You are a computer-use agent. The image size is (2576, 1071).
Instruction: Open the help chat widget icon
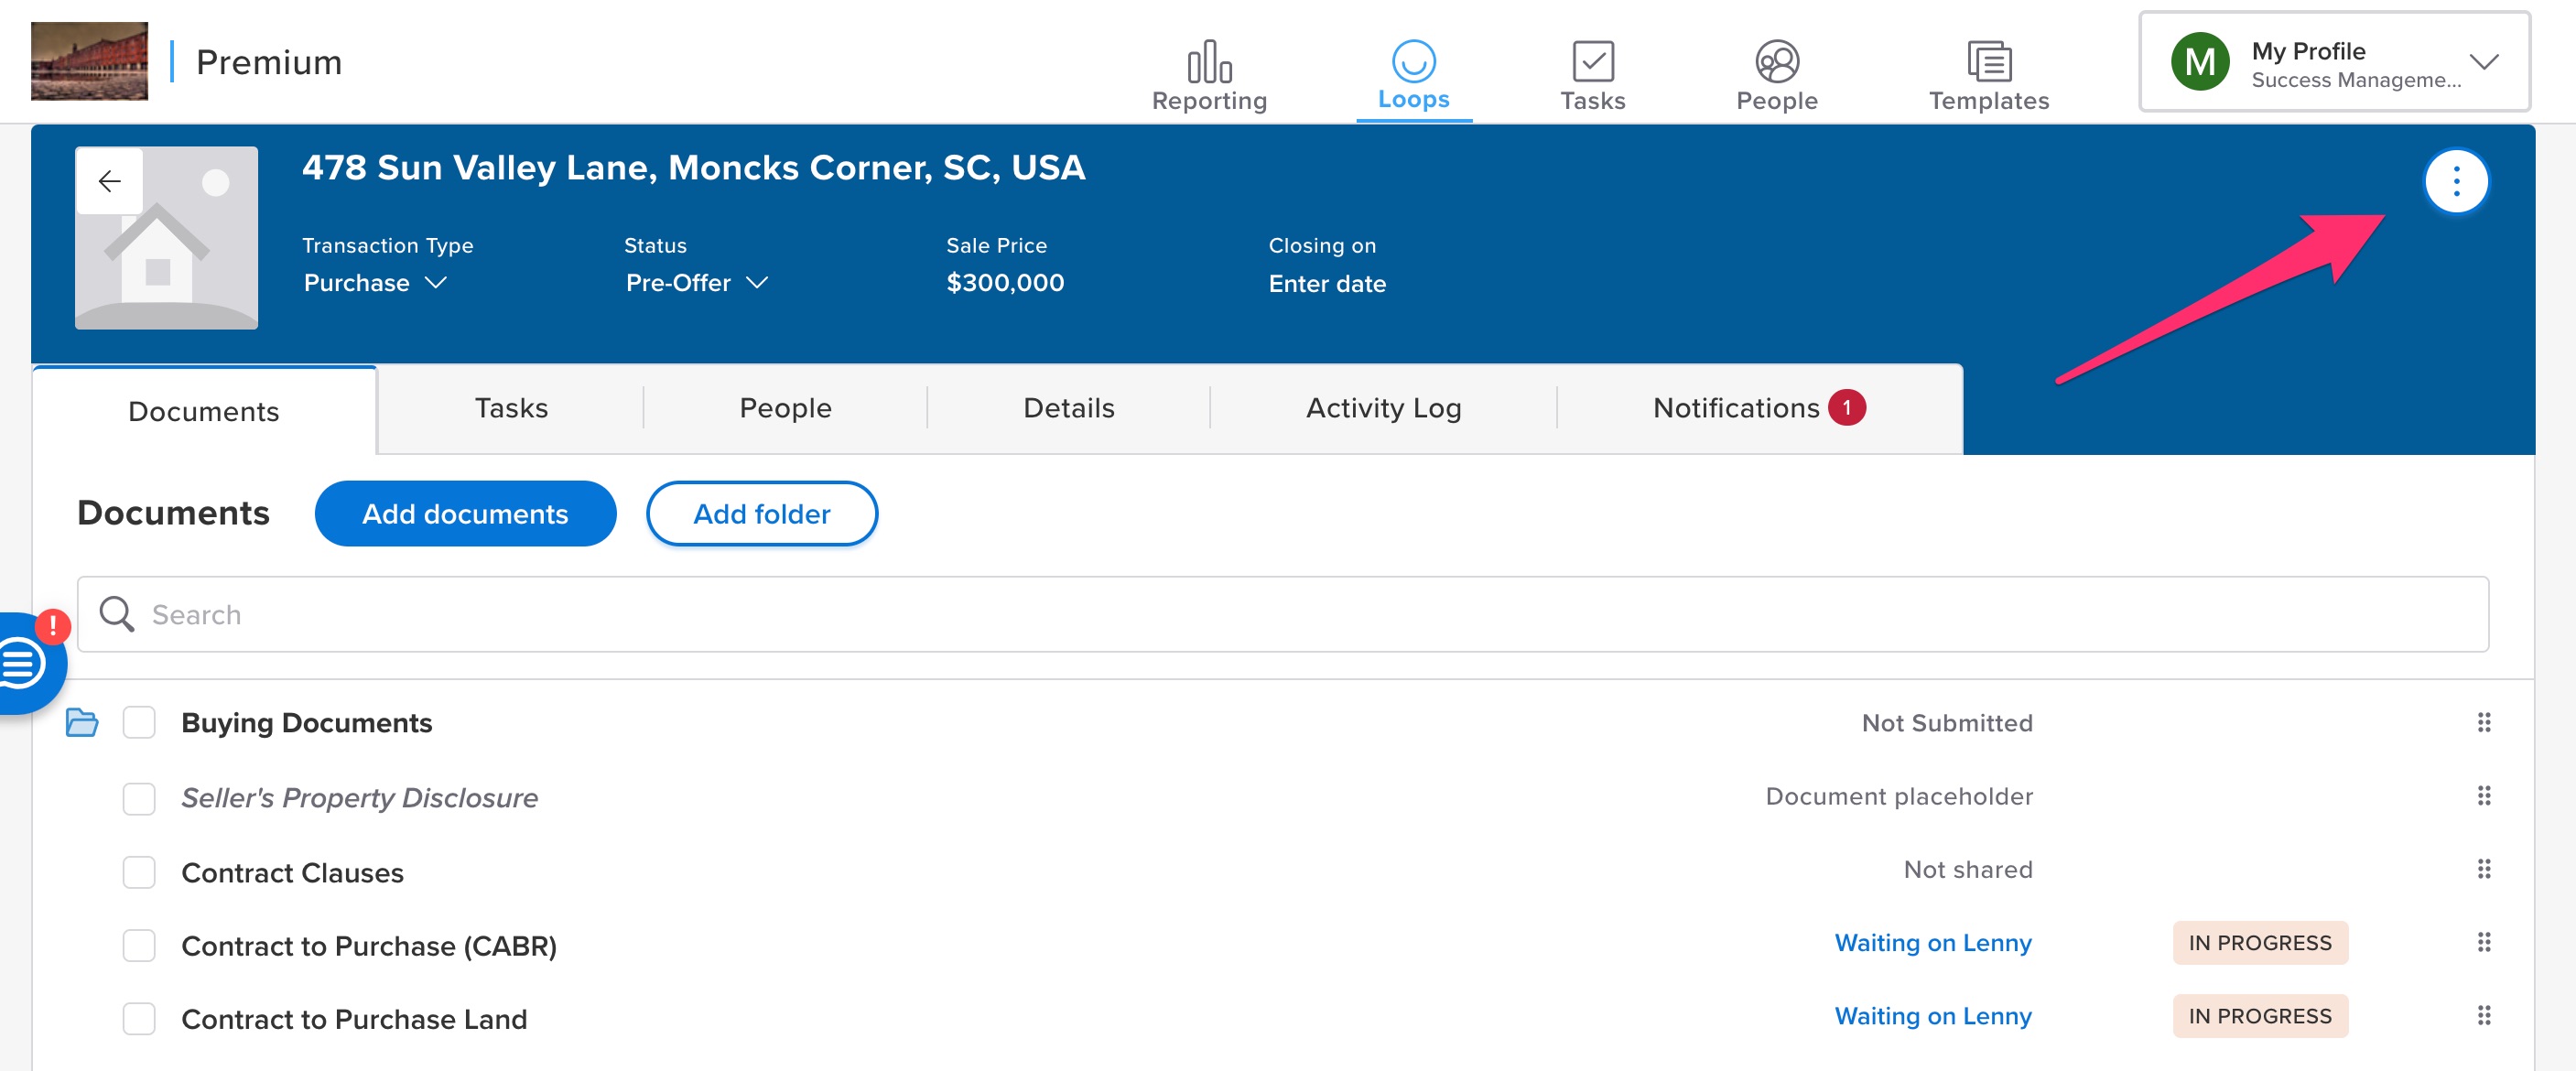[22, 664]
